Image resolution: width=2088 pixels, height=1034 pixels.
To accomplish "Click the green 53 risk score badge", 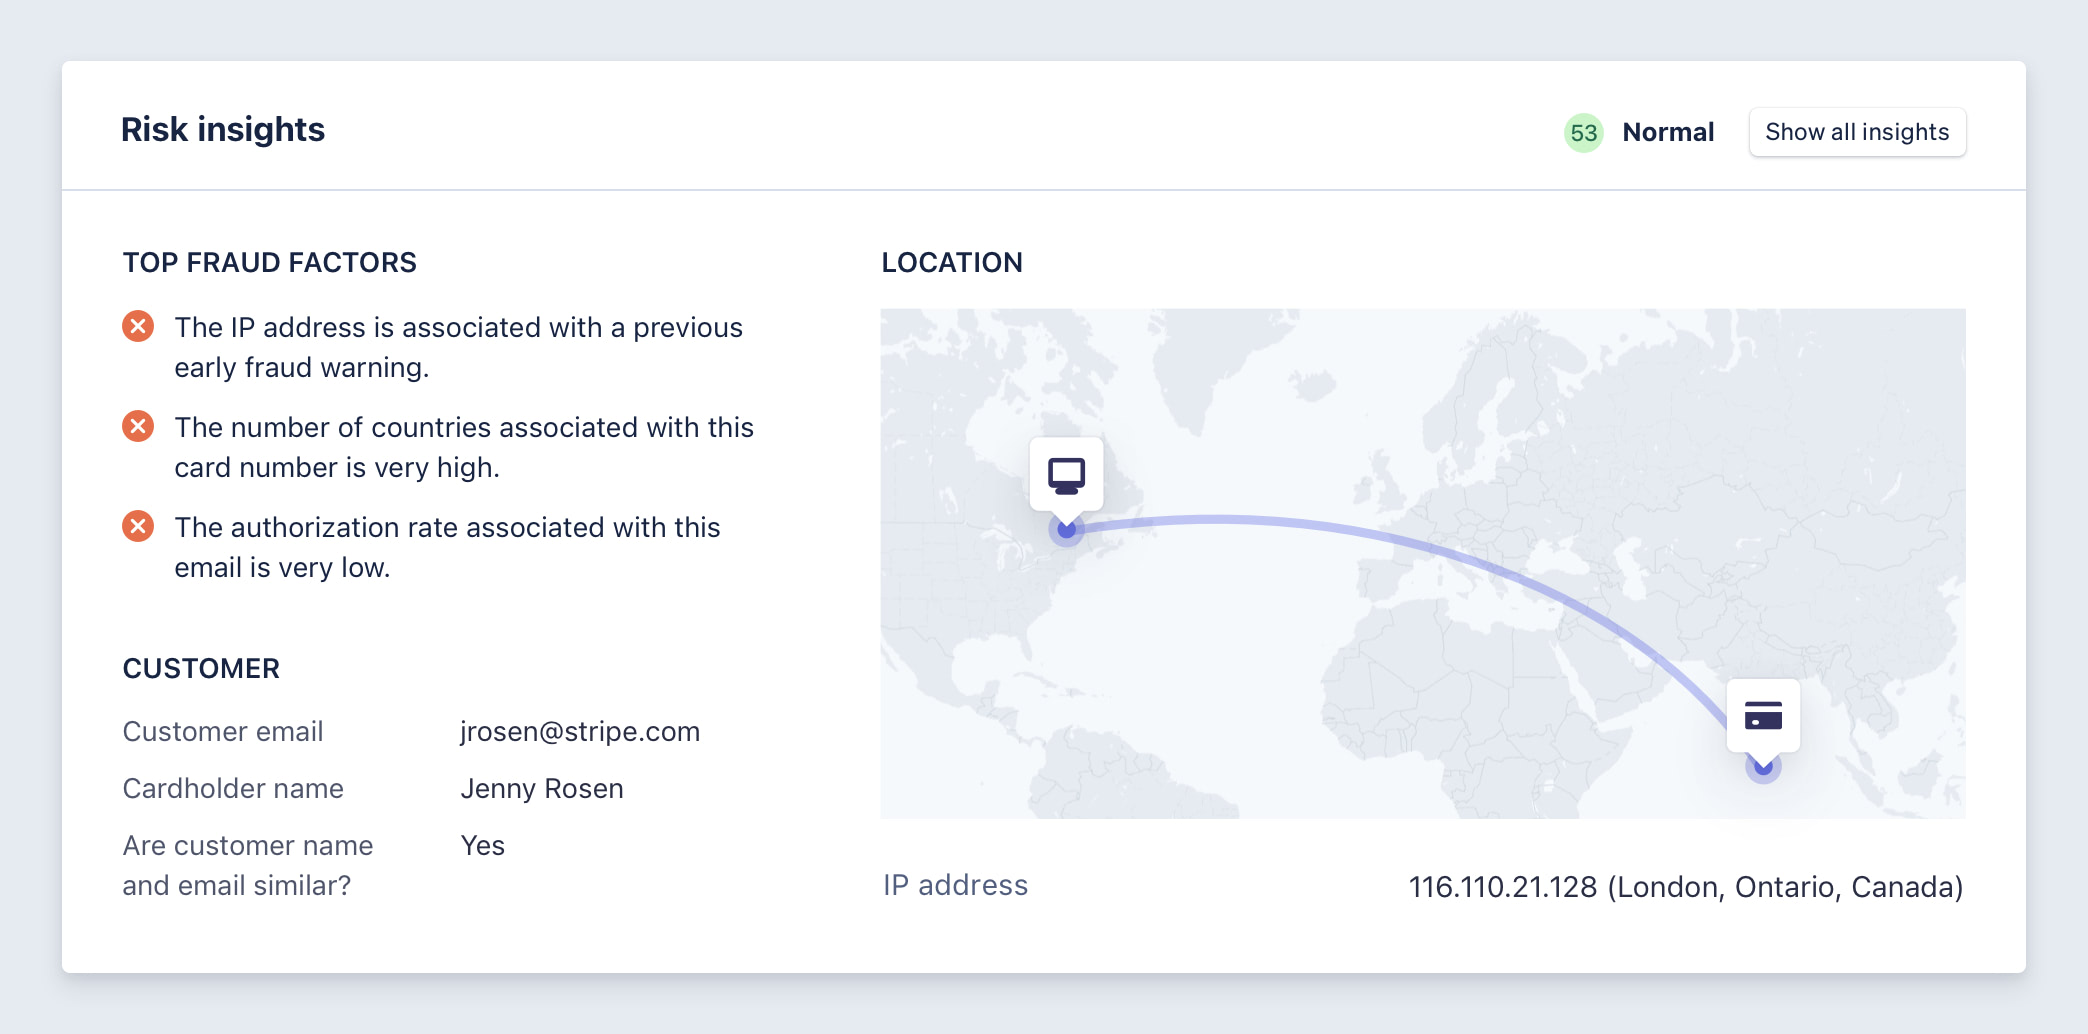I will 1583,132.
